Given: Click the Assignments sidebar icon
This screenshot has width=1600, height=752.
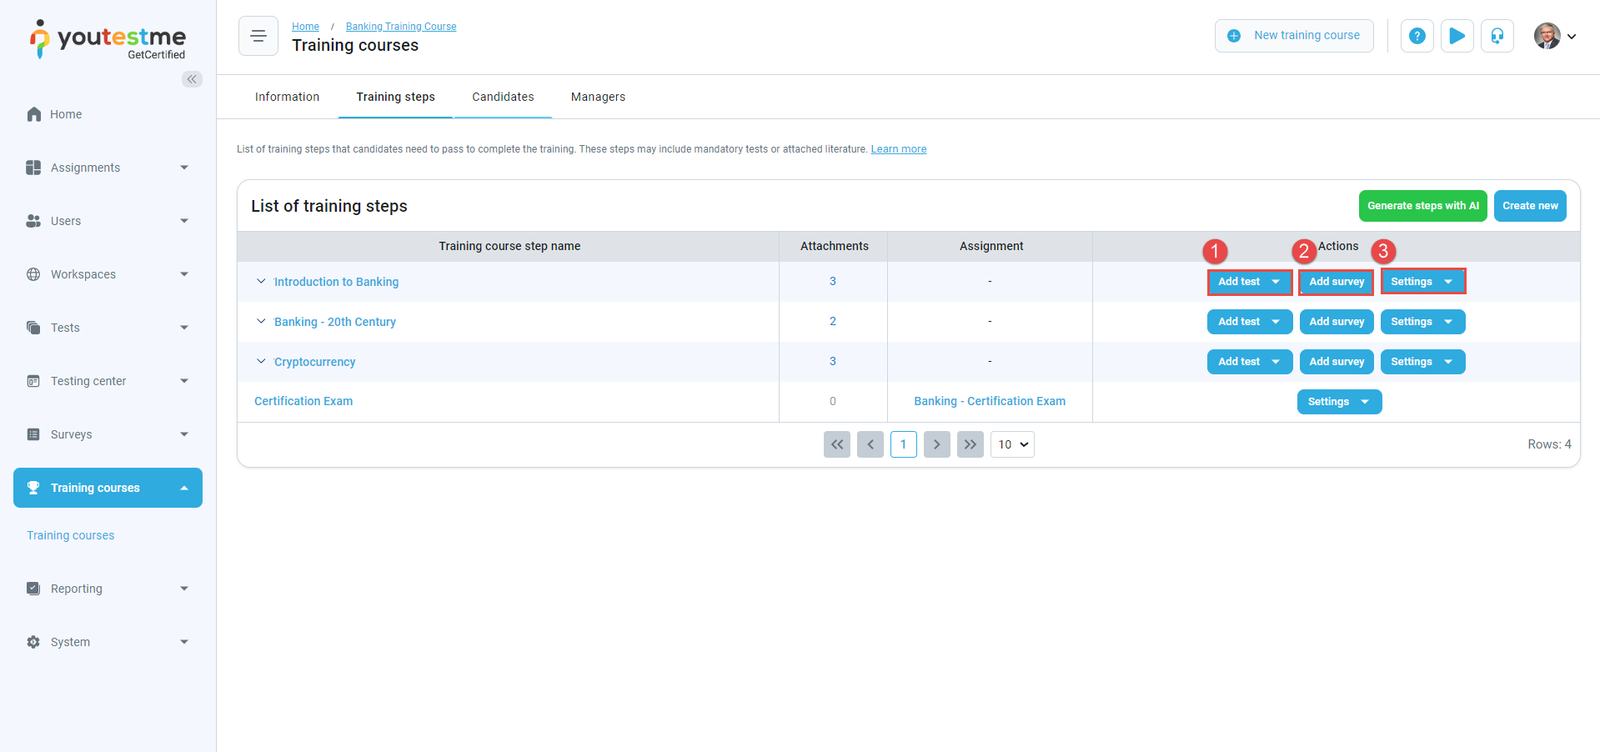Looking at the screenshot, I should coord(34,167).
